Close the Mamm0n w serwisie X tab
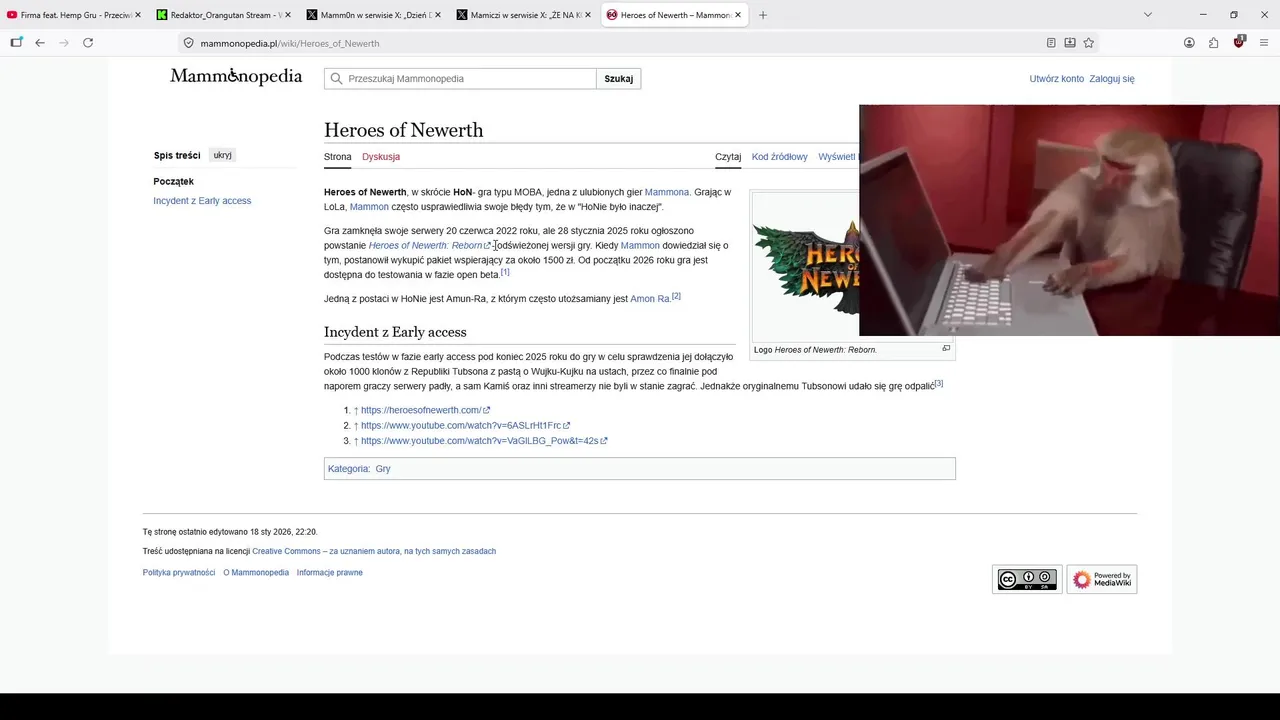 click(x=438, y=15)
